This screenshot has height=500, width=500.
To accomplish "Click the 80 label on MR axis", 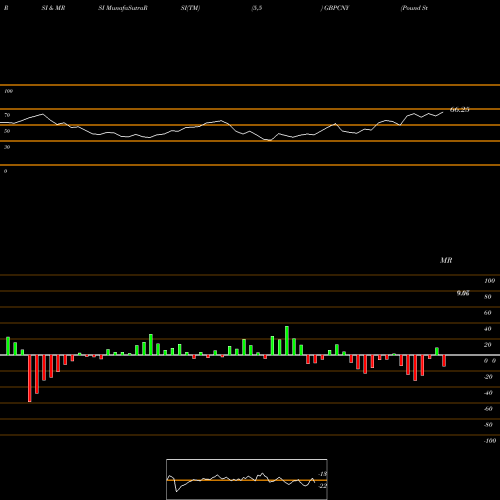I will click(x=488, y=297).
